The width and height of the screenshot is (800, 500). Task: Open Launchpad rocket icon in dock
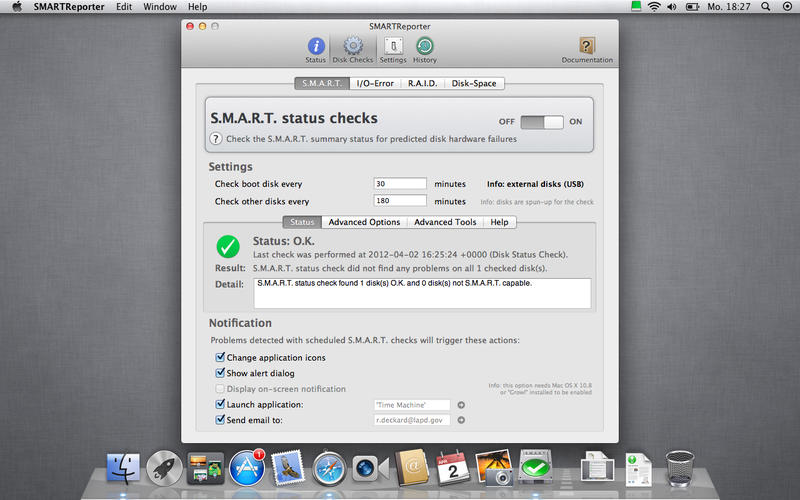pyautogui.click(x=164, y=468)
